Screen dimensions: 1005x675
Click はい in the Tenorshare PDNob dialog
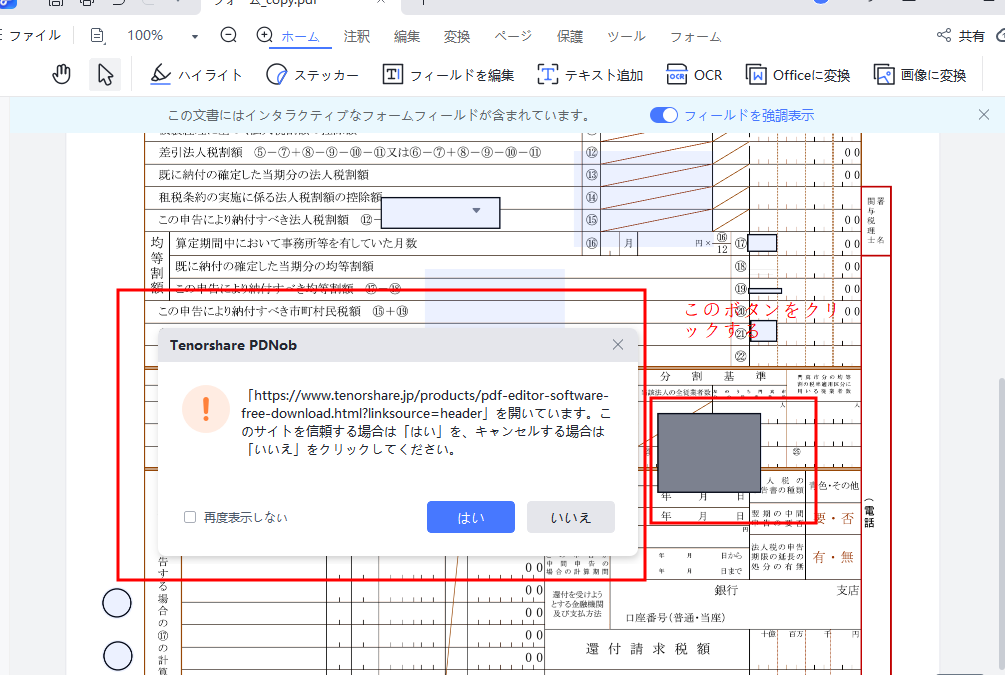(x=470, y=517)
